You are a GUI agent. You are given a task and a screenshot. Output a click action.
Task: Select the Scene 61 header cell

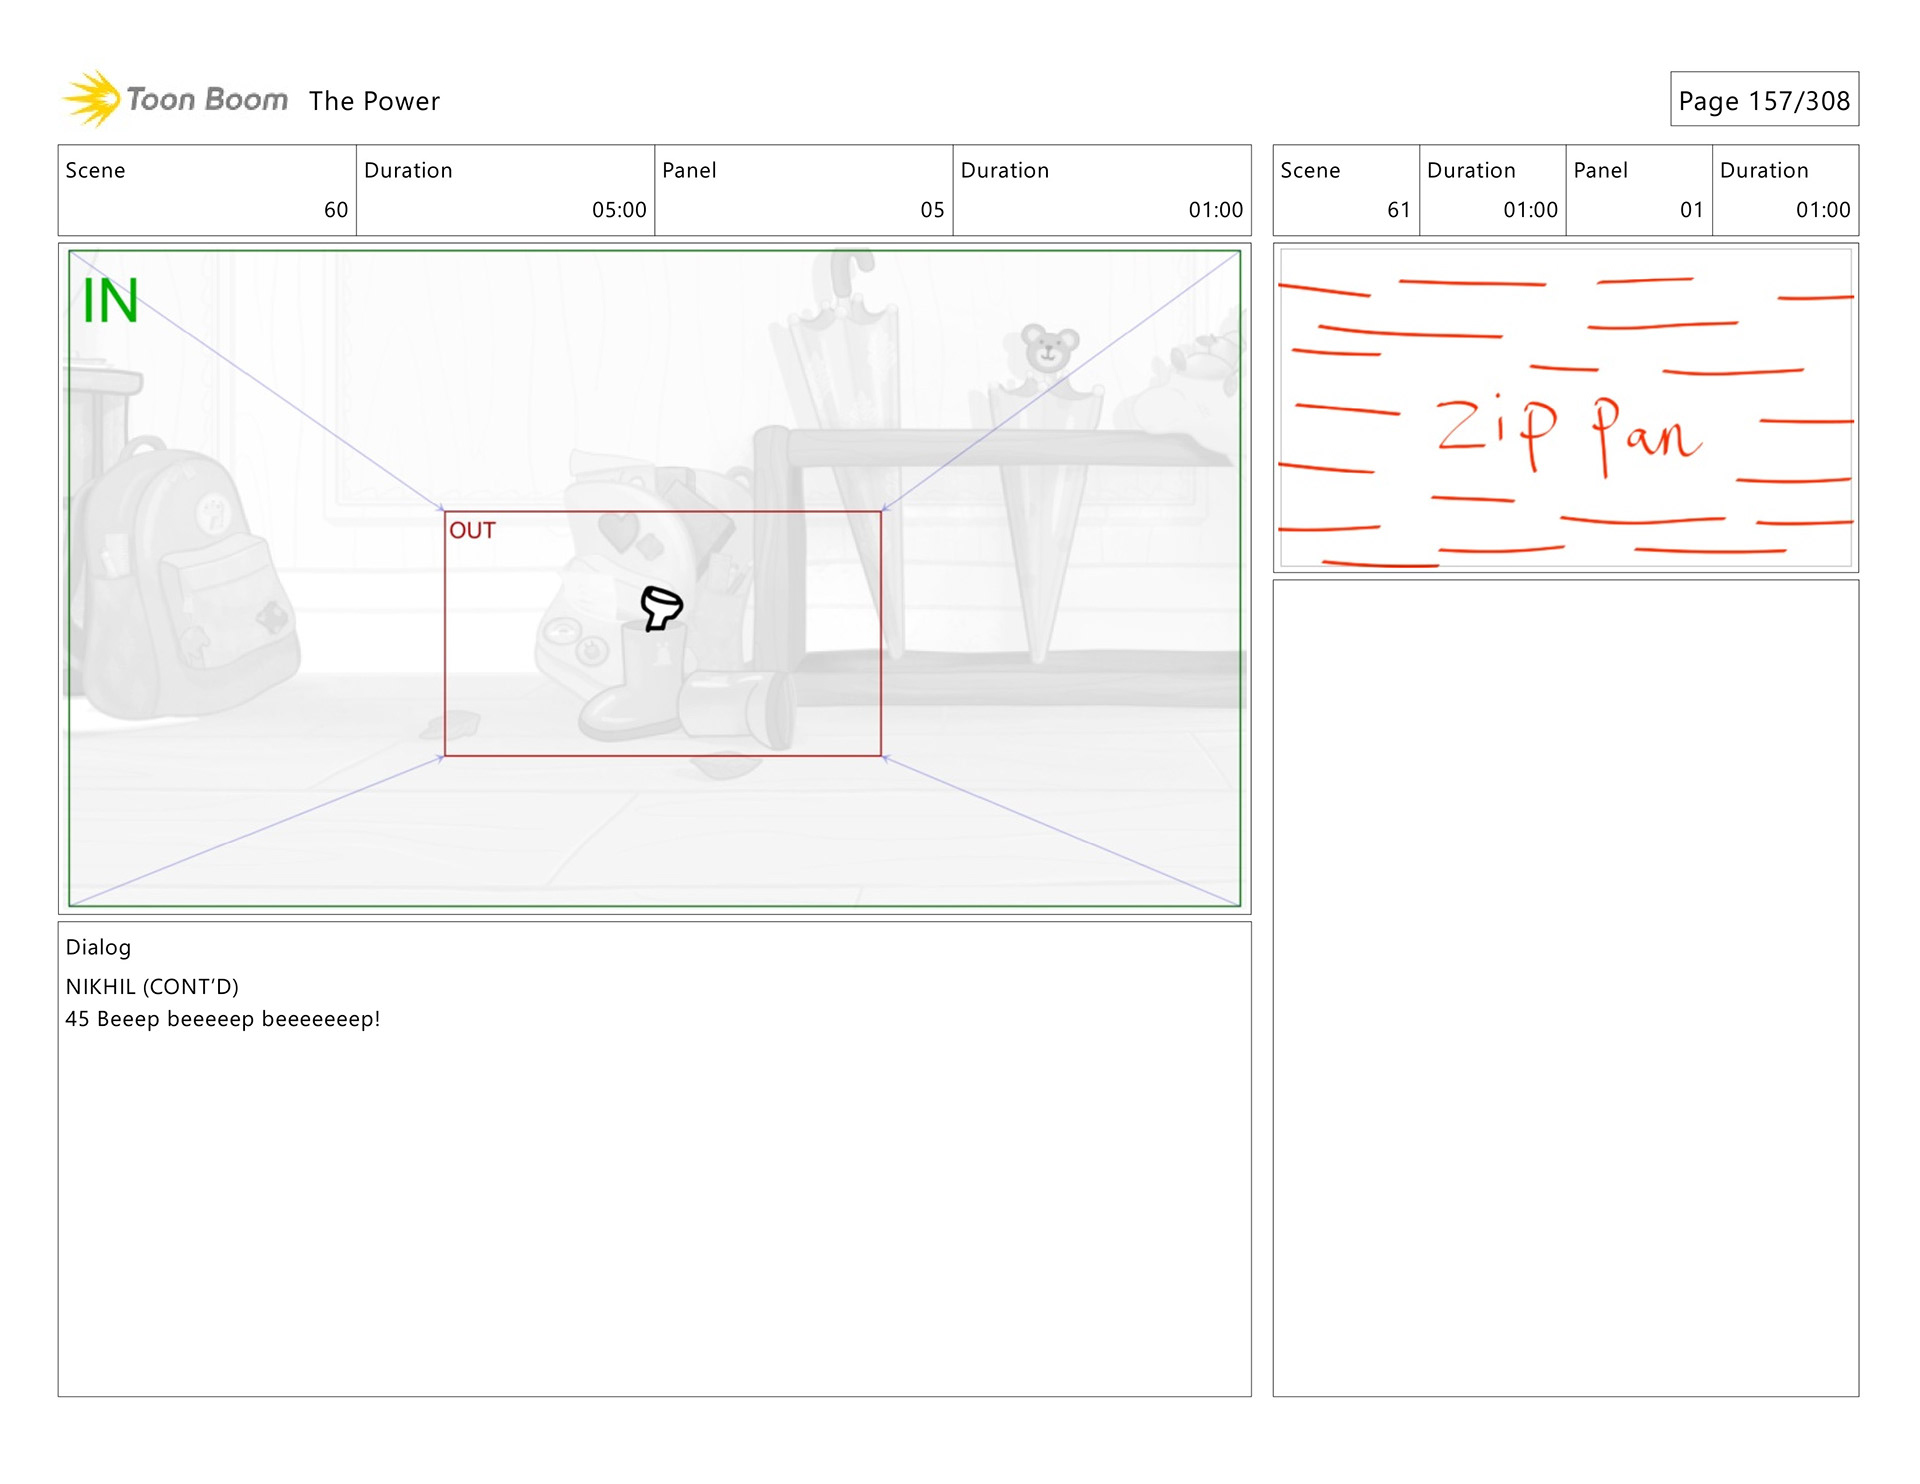1345,190
